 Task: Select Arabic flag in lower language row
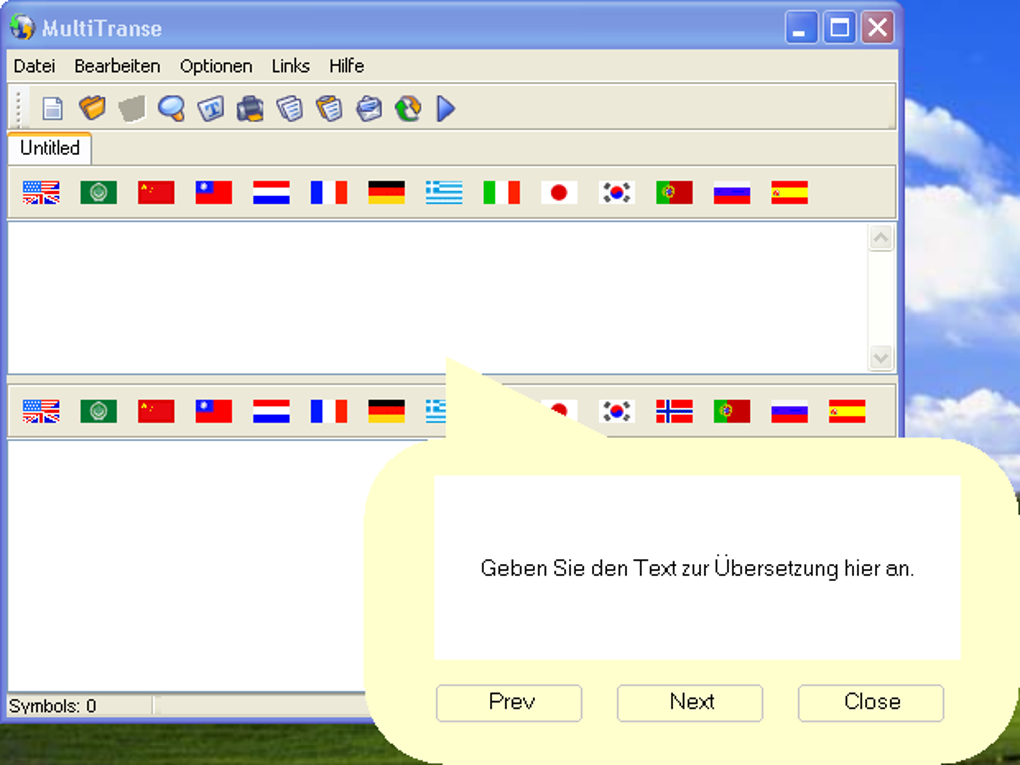(x=99, y=411)
